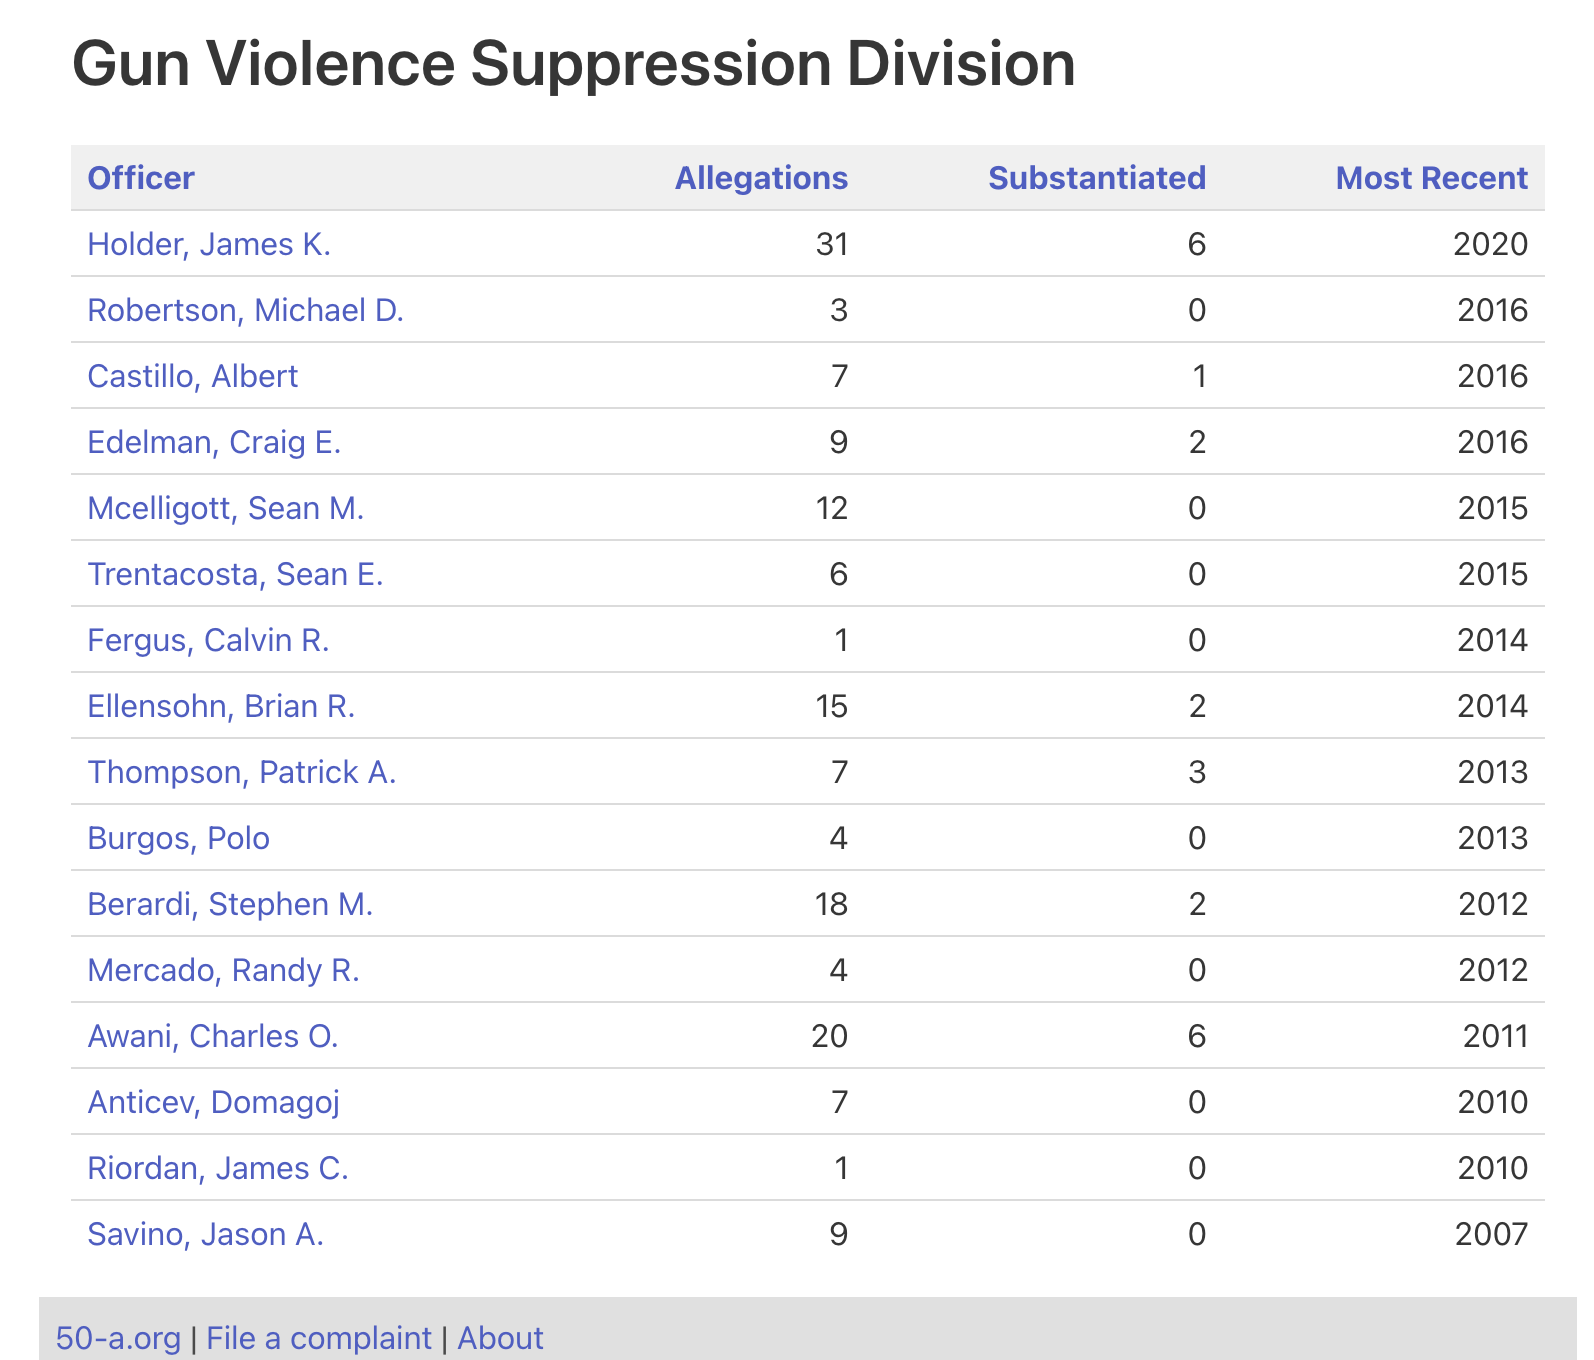Sort by Substantiated column header
This screenshot has height=1360, width=1594.
coord(1097,178)
